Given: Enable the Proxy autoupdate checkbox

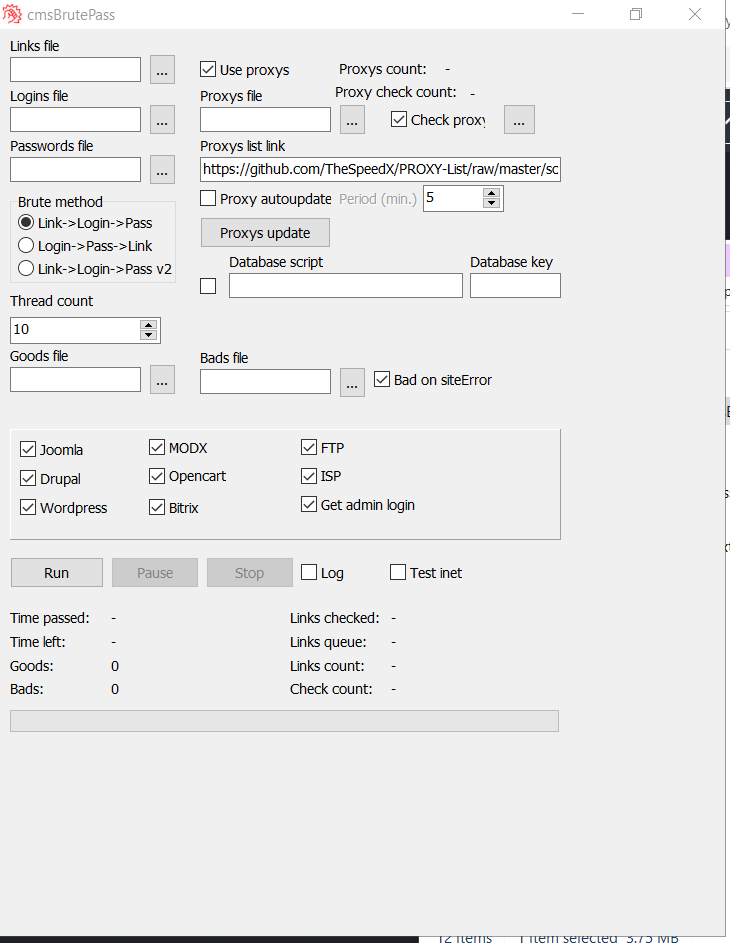Looking at the screenshot, I should click(x=208, y=198).
